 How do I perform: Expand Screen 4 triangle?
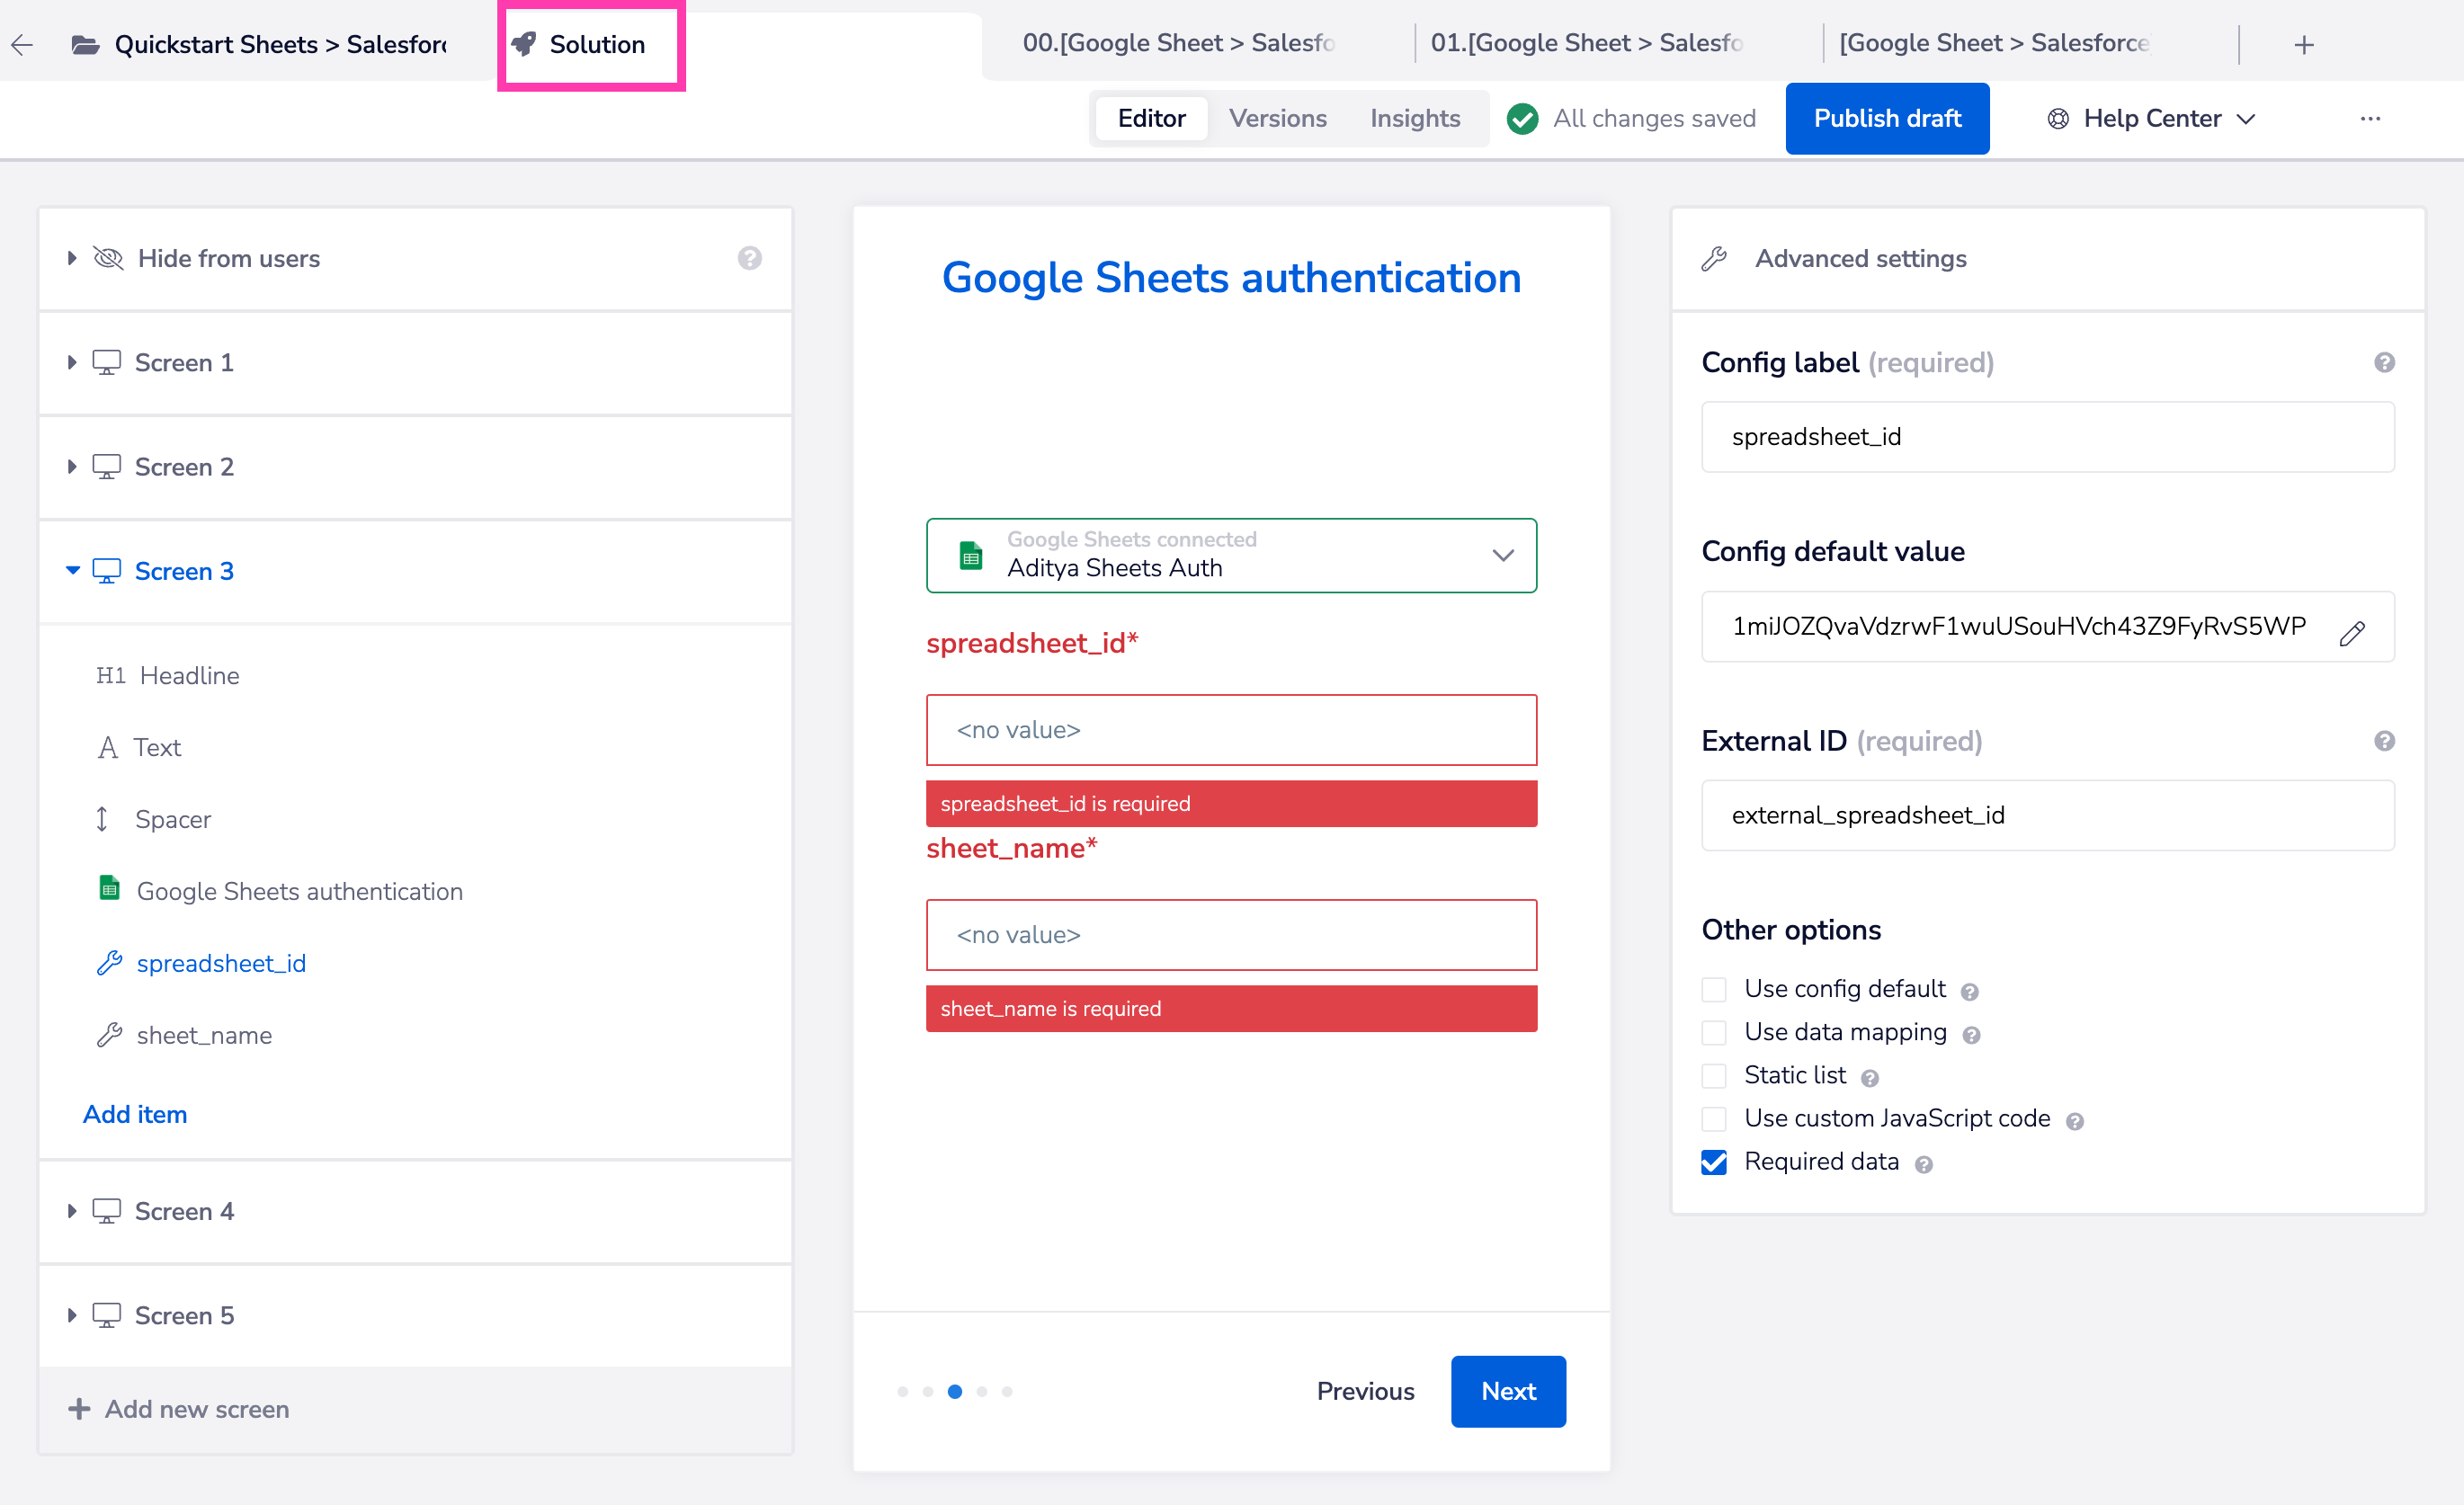click(72, 1211)
